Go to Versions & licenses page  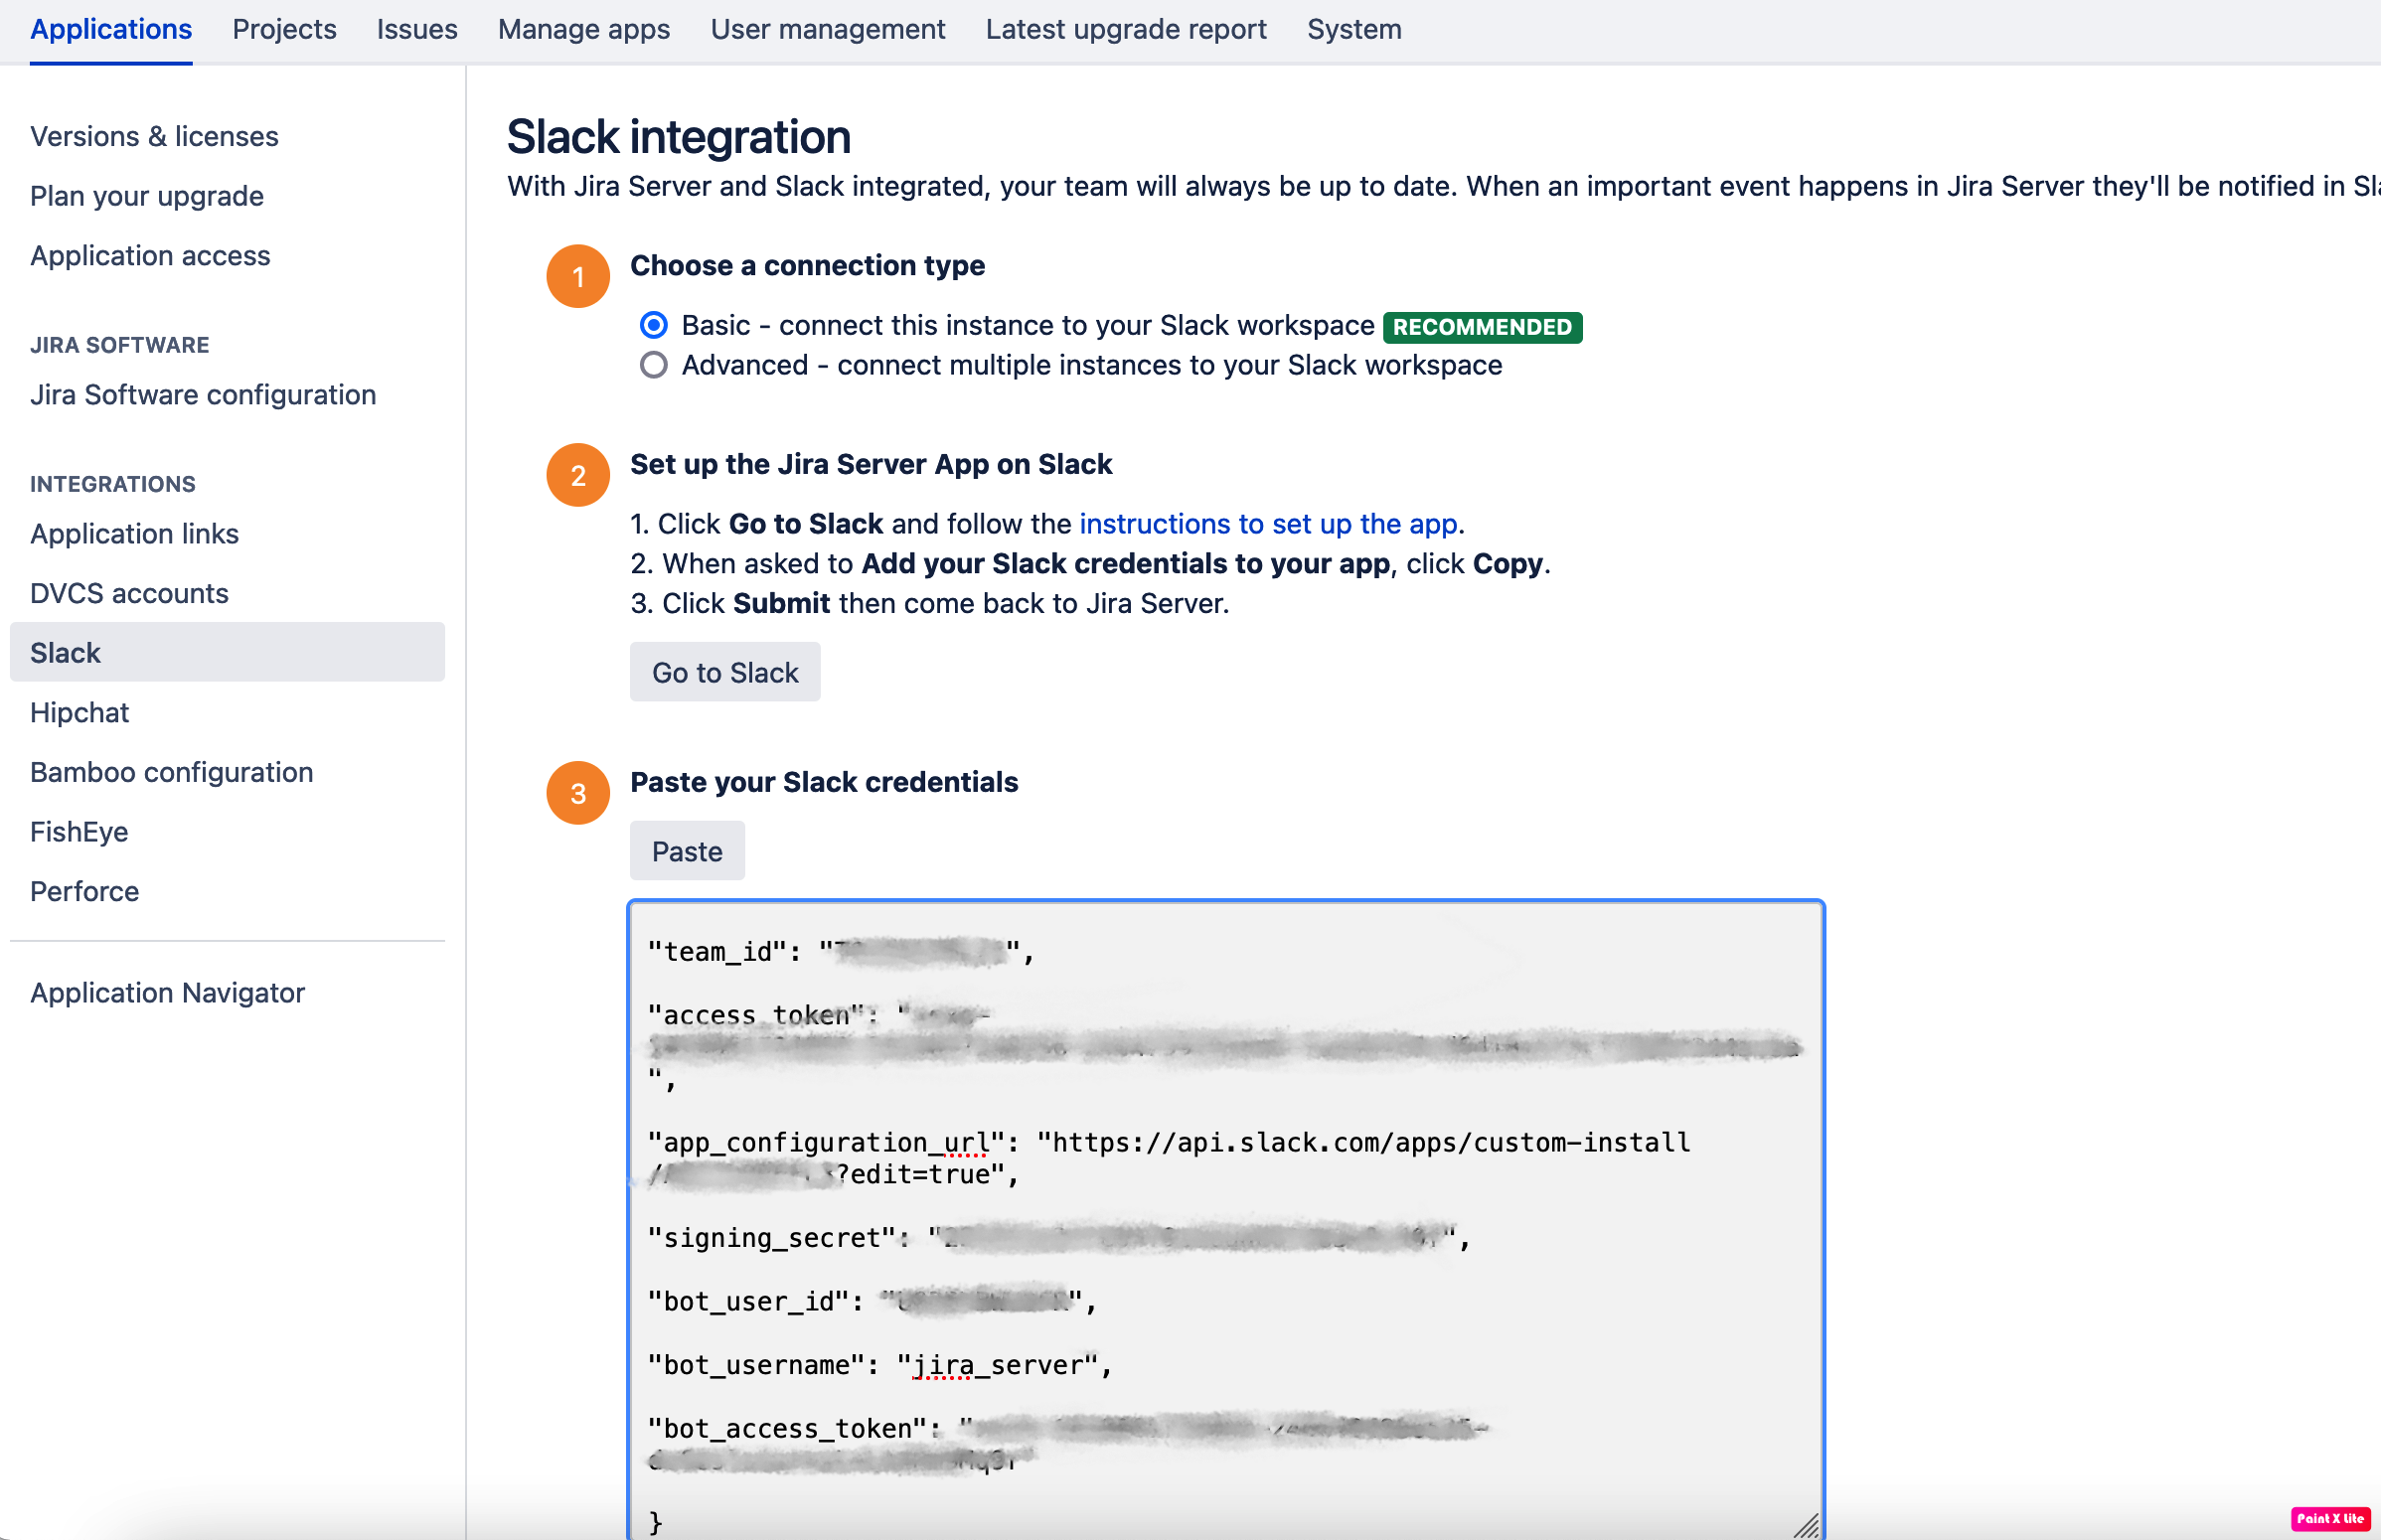pyautogui.click(x=154, y=136)
